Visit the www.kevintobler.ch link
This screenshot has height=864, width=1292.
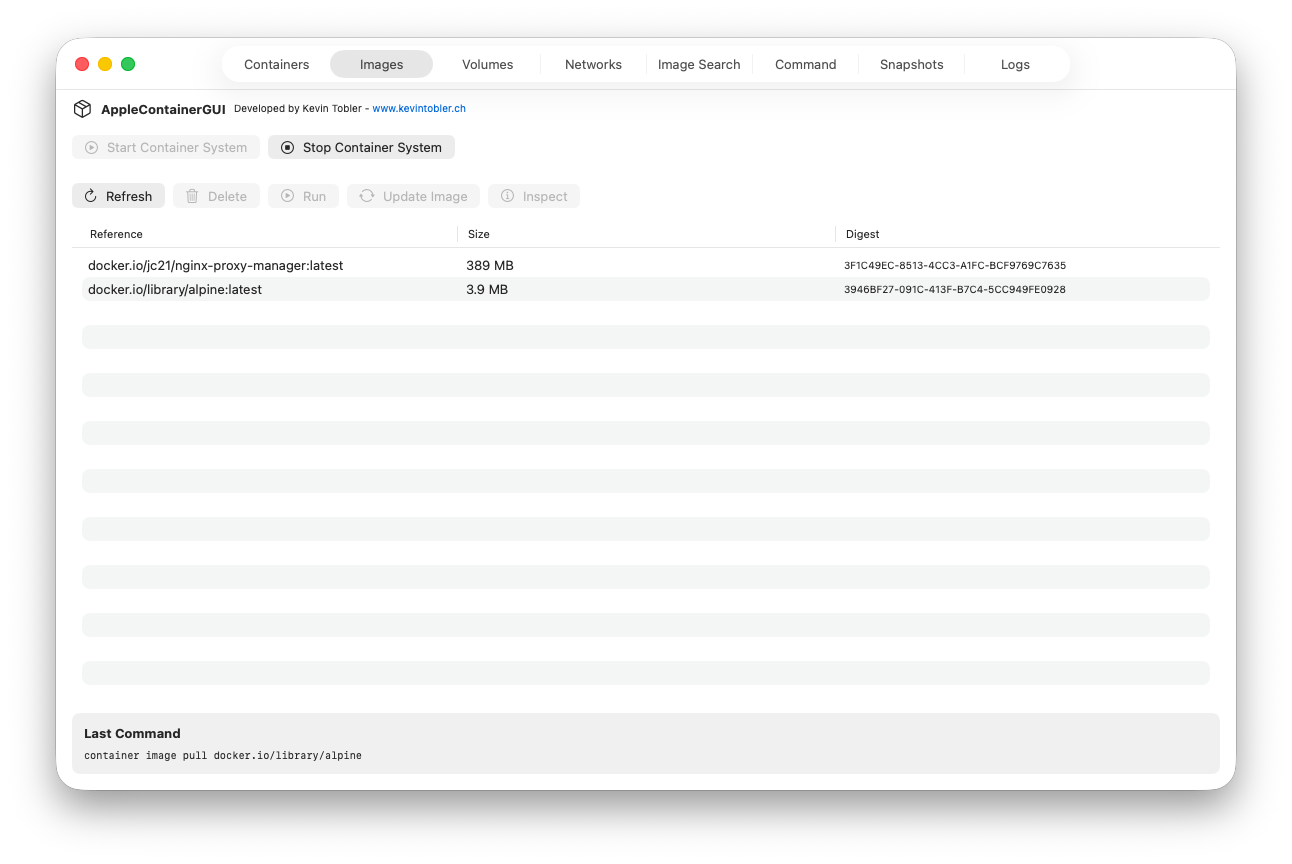(x=419, y=108)
